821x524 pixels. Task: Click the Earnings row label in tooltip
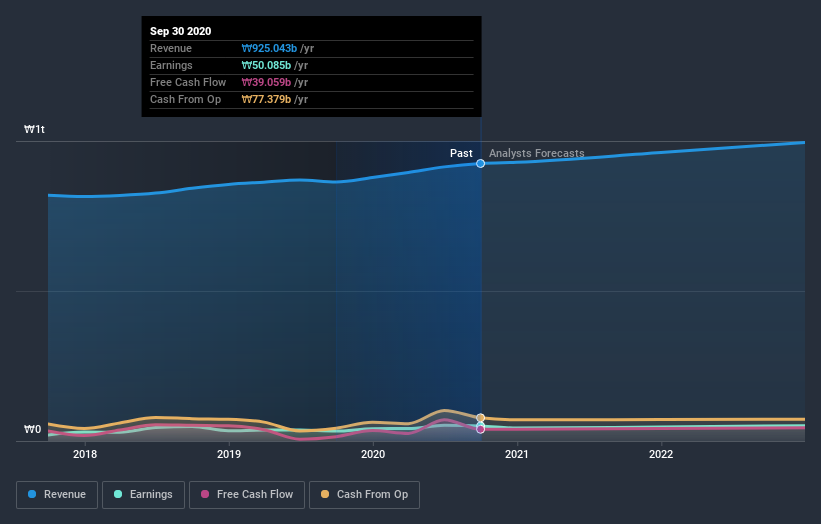pyautogui.click(x=171, y=65)
